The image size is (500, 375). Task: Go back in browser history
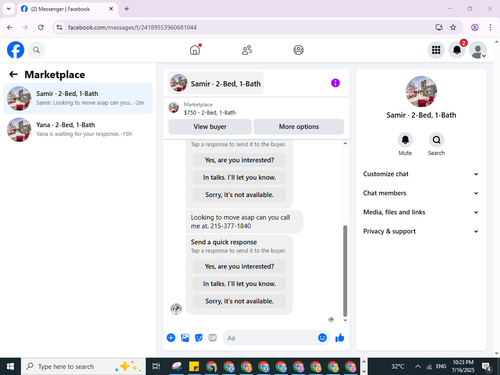click(10, 27)
